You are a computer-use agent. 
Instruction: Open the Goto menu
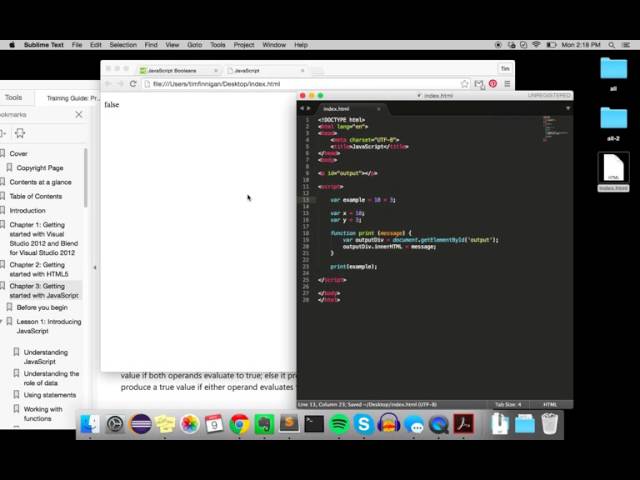(194, 45)
